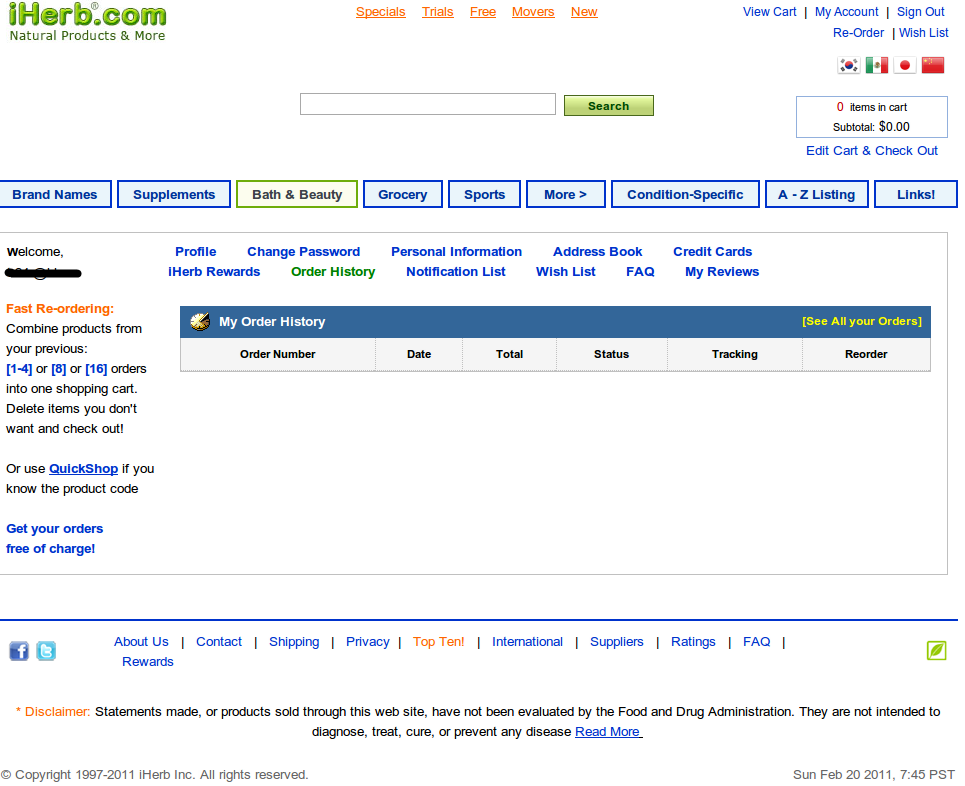Image resolution: width=965 pixels, height=786 pixels.
Task: Open the Supplements category tab
Action: (174, 194)
